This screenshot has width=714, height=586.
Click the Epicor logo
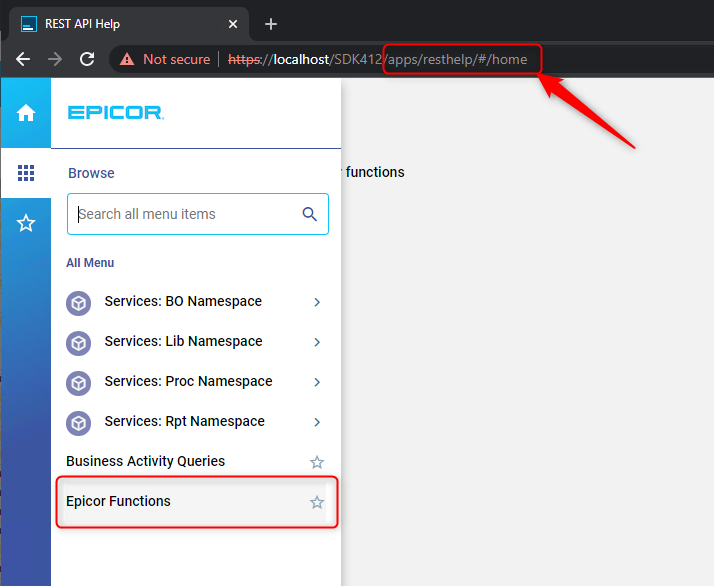(116, 112)
